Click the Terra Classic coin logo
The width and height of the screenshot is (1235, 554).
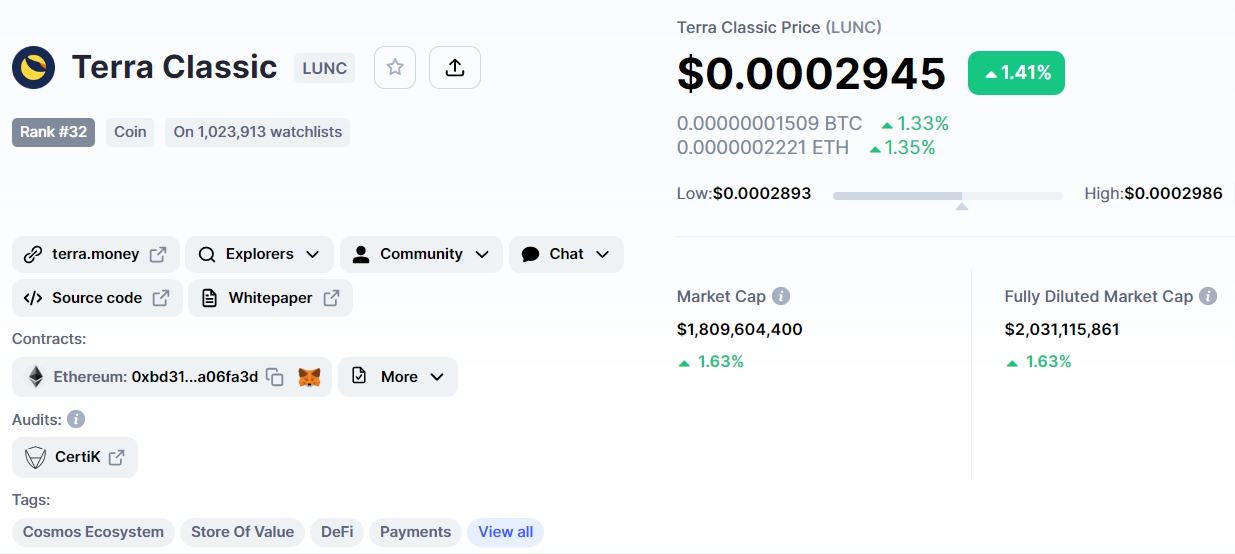pos(34,68)
